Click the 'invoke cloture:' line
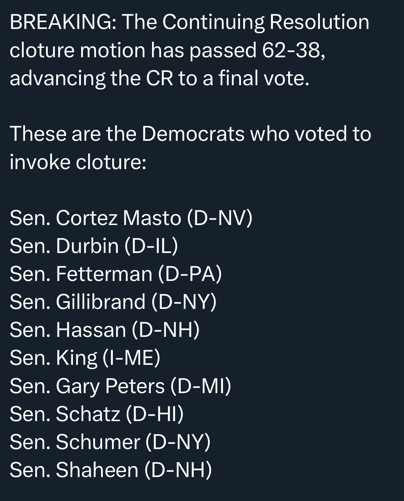This screenshot has width=404, height=501. pyautogui.click(x=78, y=163)
